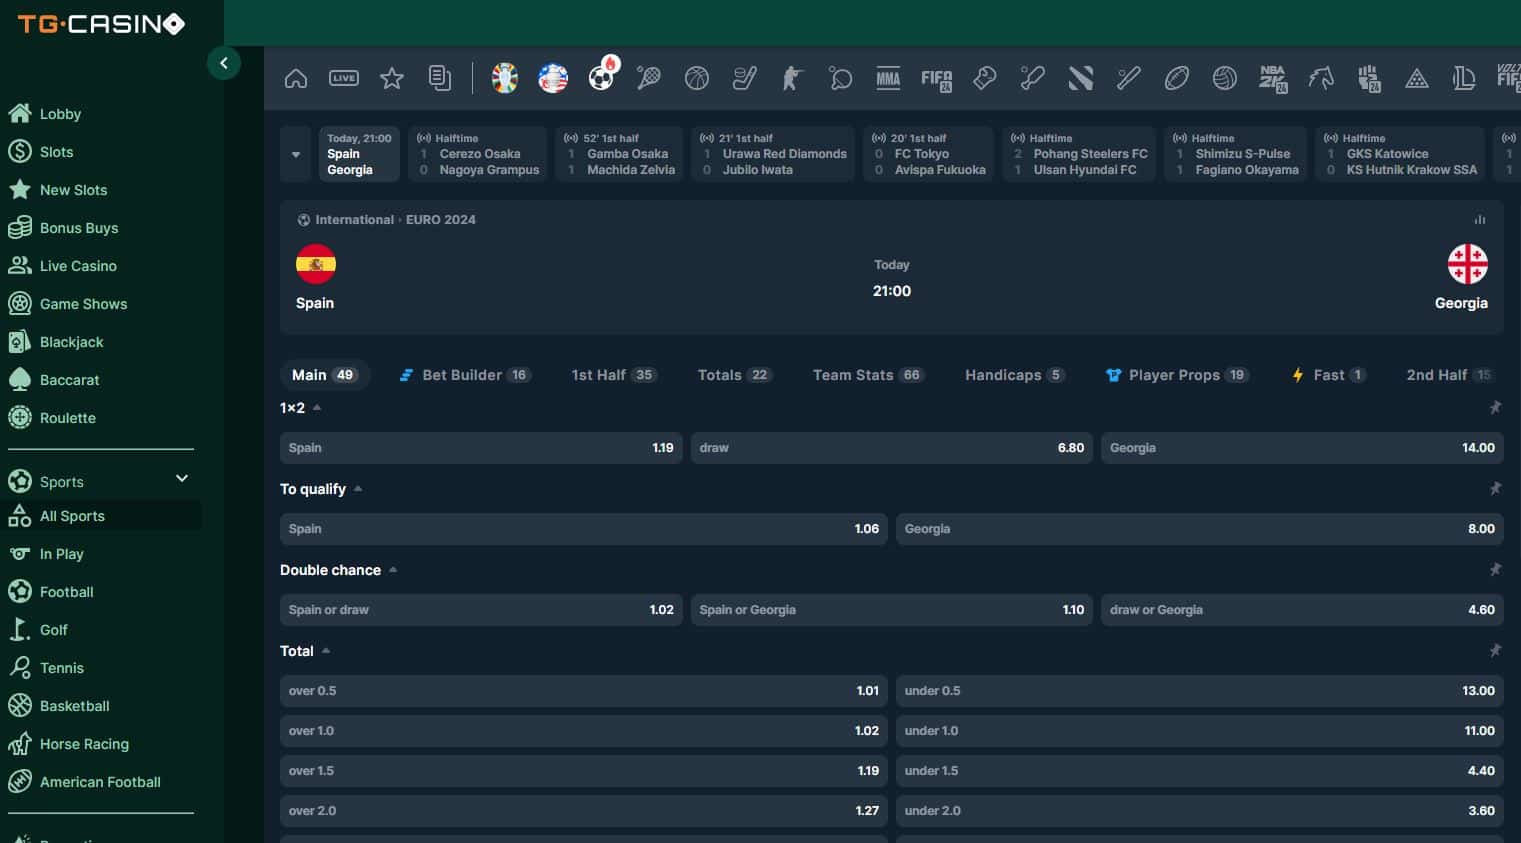
Task: Bet on Spain to win at 1.19
Action: pos(481,448)
